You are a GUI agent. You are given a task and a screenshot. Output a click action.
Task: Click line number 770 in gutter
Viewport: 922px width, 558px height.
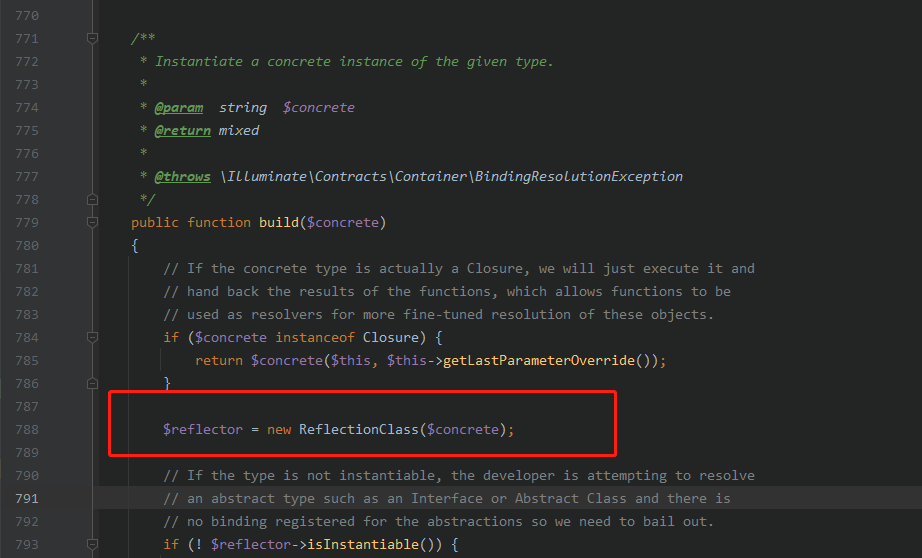(27, 16)
